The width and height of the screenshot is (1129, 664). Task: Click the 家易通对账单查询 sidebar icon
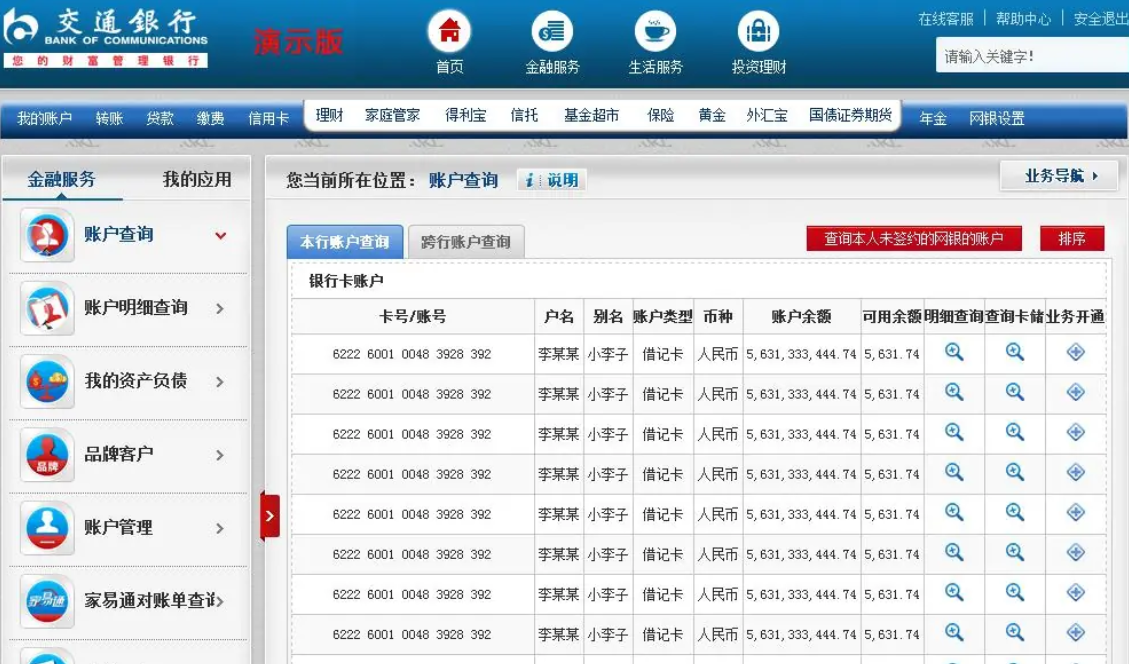[x=48, y=601]
